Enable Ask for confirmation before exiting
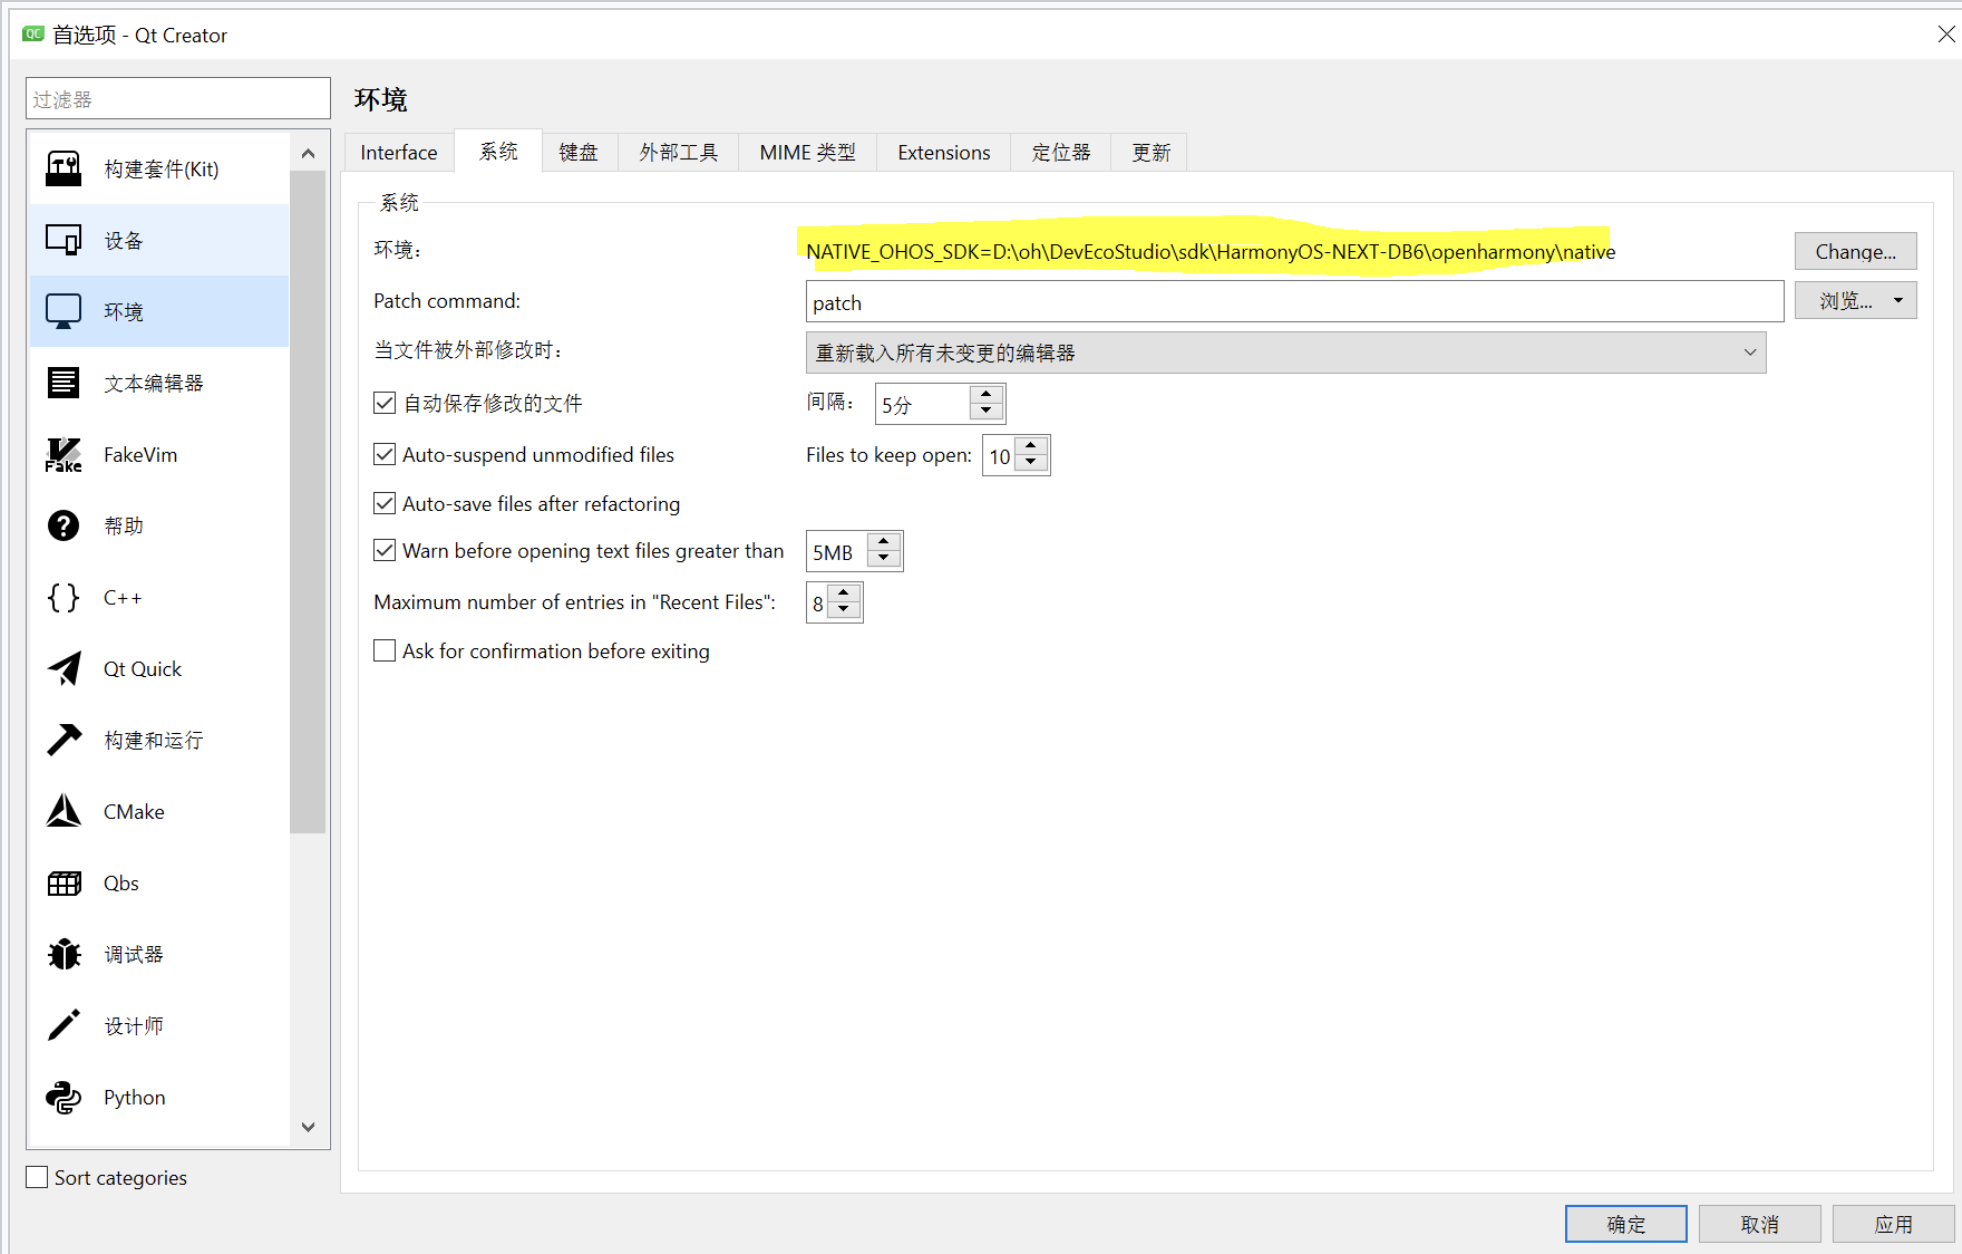Image resolution: width=1962 pixels, height=1254 pixels. (385, 651)
